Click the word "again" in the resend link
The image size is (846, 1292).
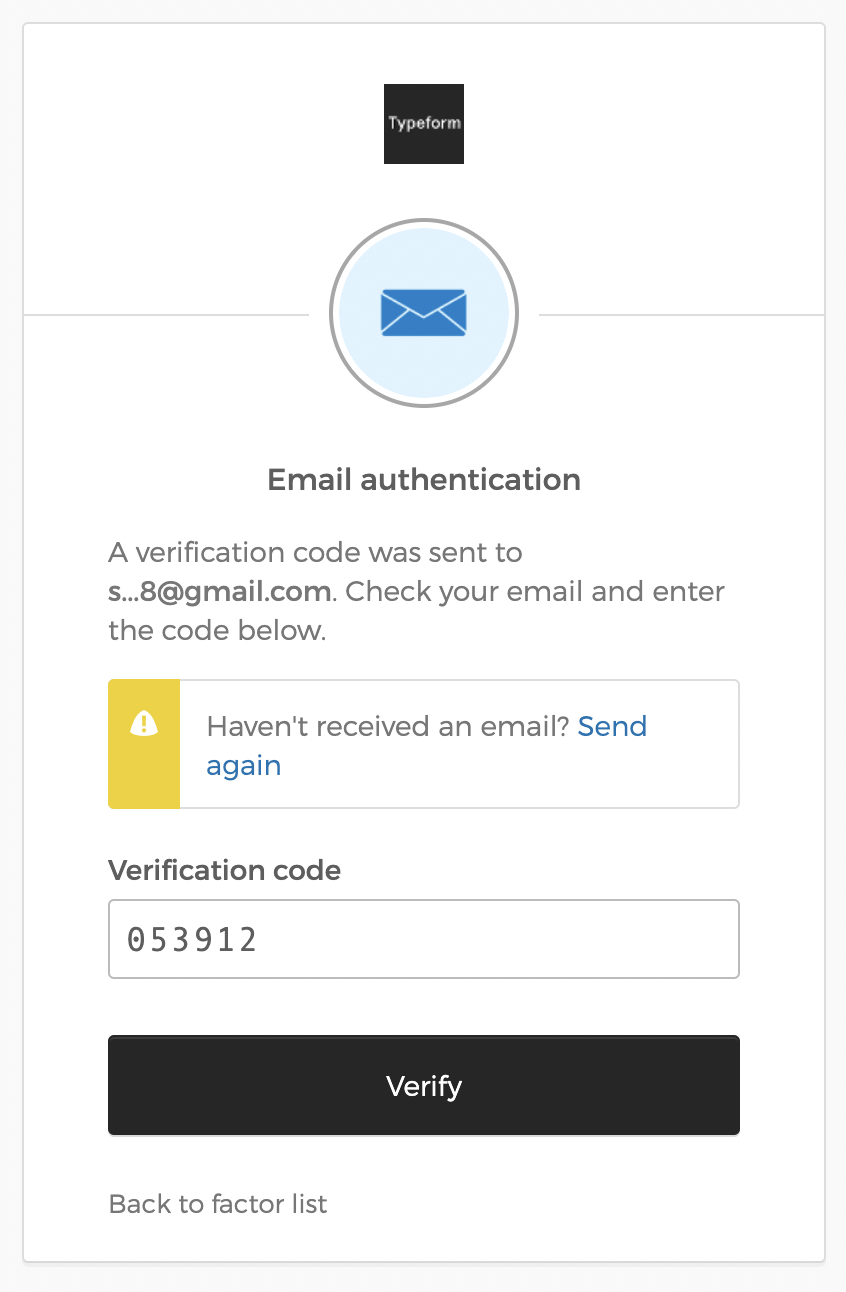coord(244,766)
